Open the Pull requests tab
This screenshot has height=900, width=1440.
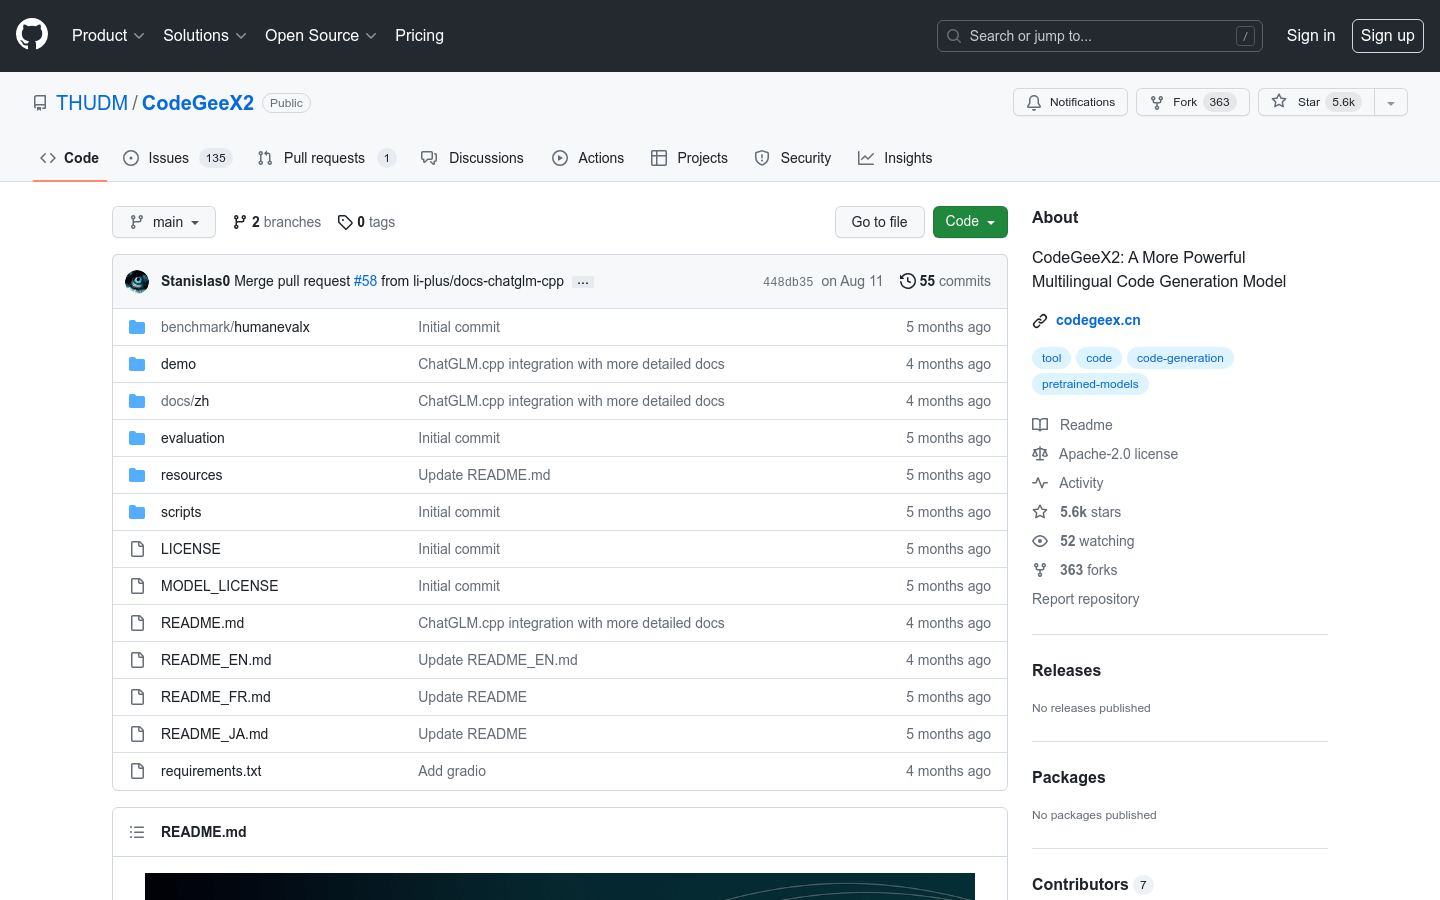pyautogui.click(x=324, y=158)
